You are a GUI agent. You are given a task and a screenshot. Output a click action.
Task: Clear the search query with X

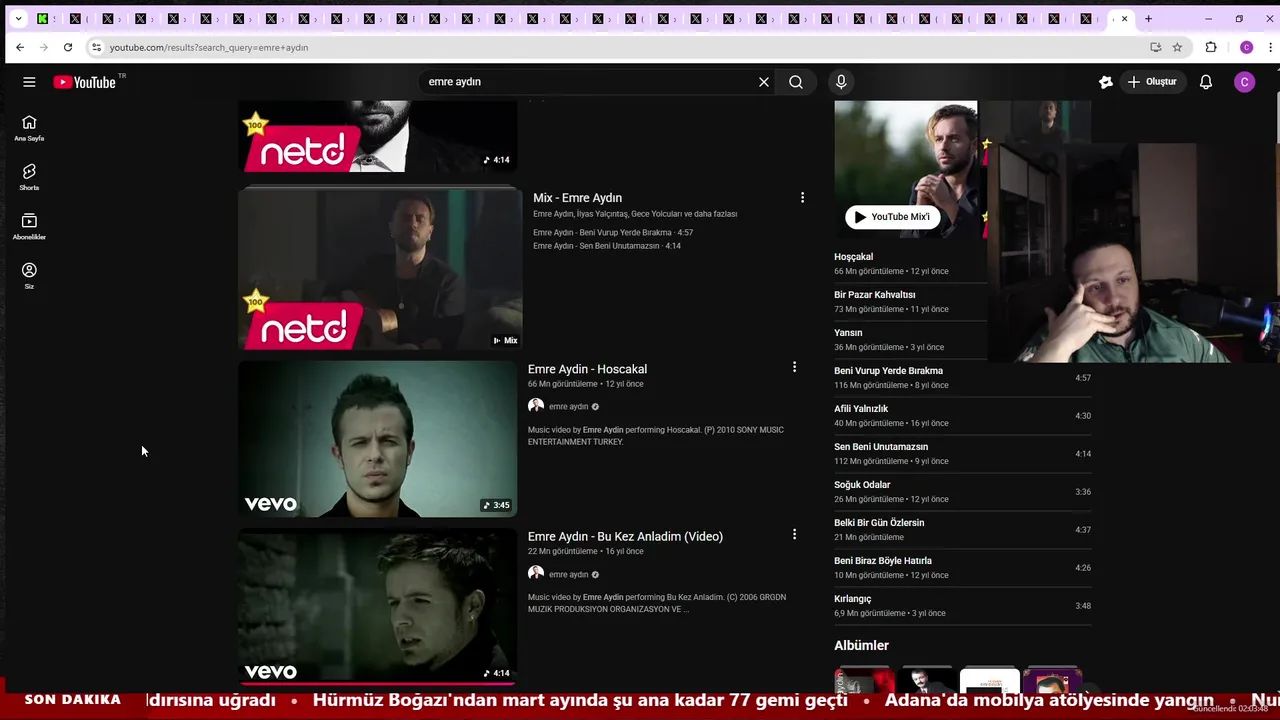(764, 82)
